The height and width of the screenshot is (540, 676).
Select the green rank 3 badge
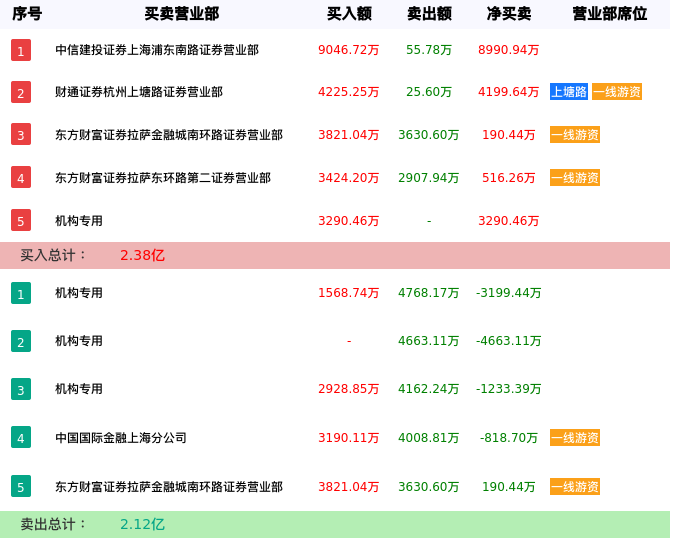[x=21, y=389]
